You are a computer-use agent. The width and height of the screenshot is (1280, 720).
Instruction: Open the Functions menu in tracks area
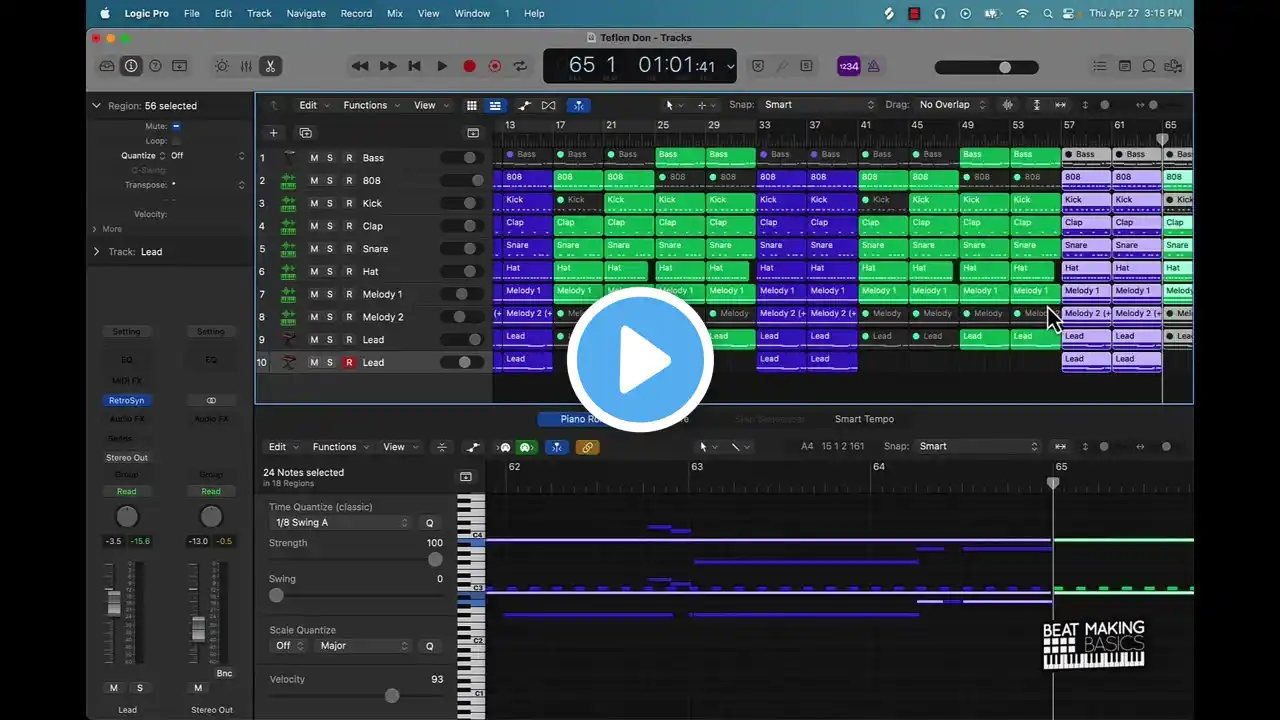point(371,105)
